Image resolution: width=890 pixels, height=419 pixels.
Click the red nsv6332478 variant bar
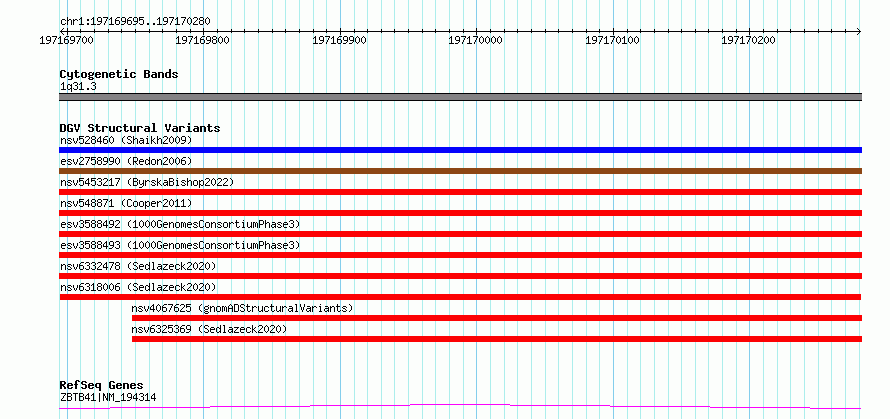pos(460,276)
